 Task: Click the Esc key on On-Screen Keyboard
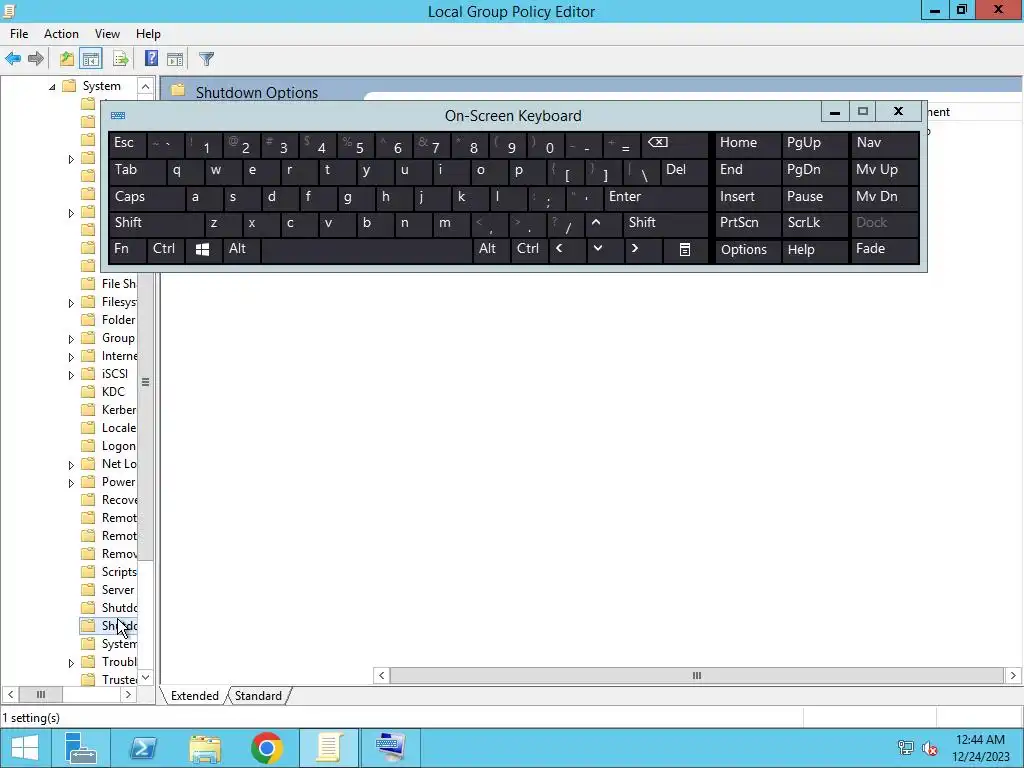click(x=127, y=144)
